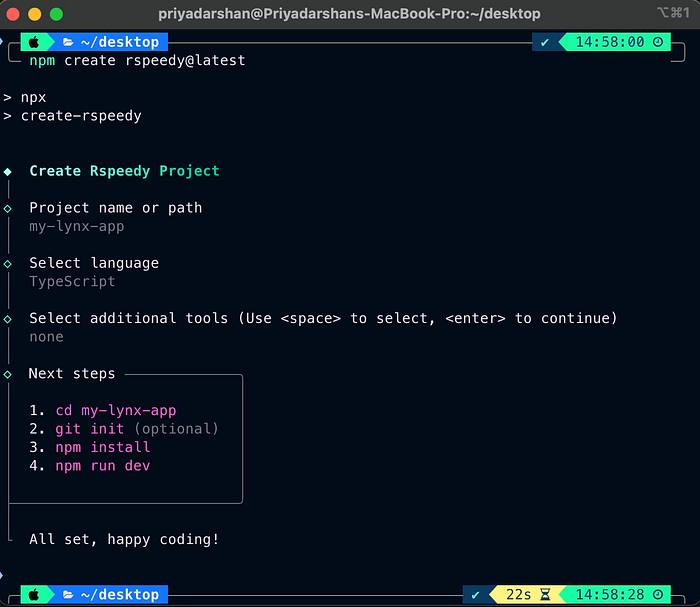Click the Apple logo in top prompt

[x=34, y=42]
